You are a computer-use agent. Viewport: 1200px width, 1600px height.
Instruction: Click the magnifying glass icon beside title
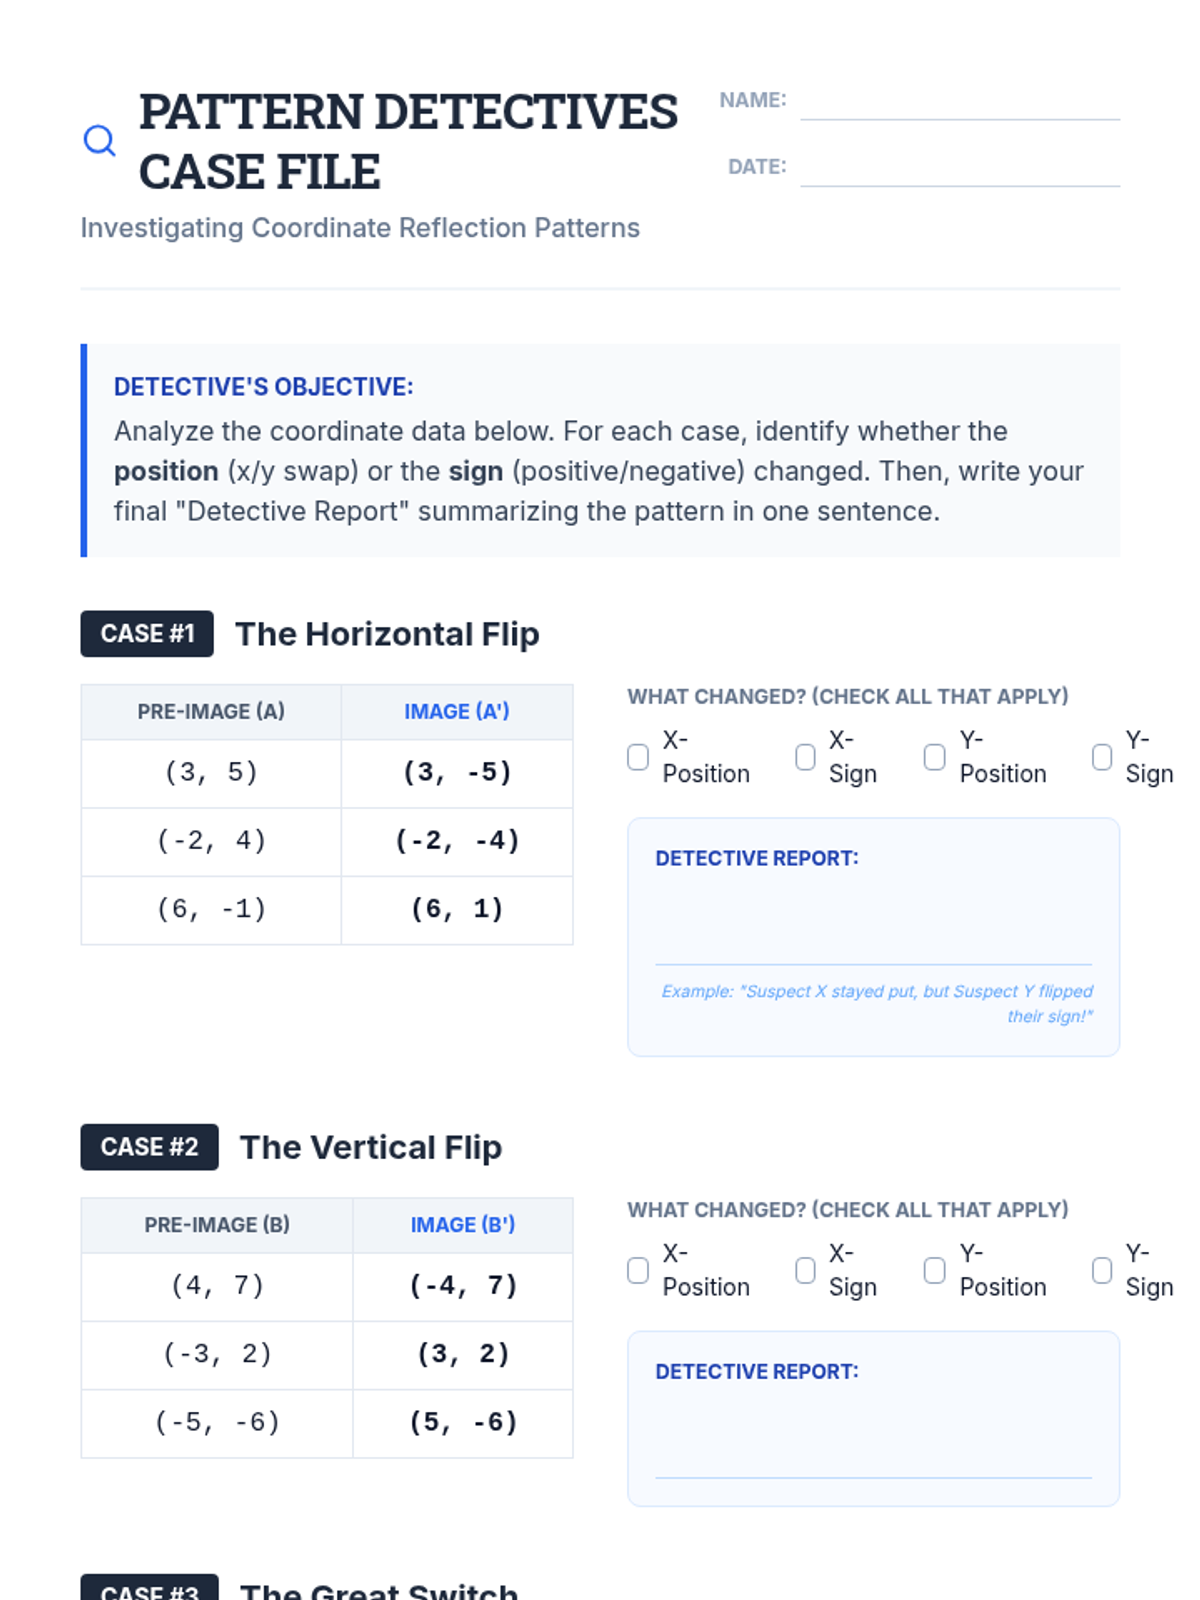click(99, 141)
